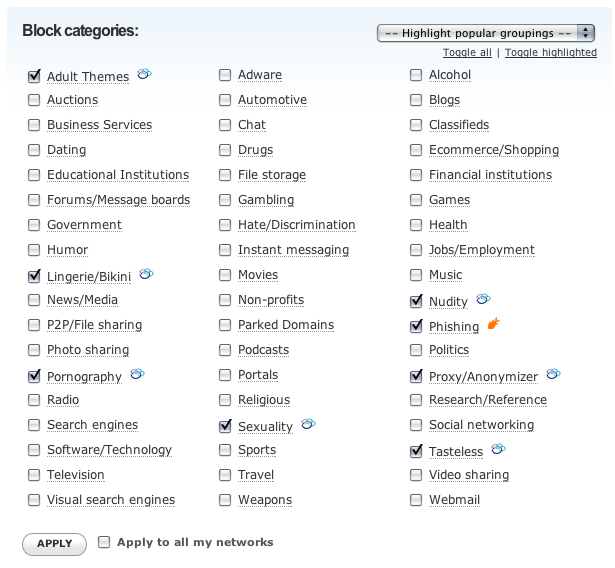
Task: Click the blue icon next to Lingerie/Bikini
Action: [146, 274]
